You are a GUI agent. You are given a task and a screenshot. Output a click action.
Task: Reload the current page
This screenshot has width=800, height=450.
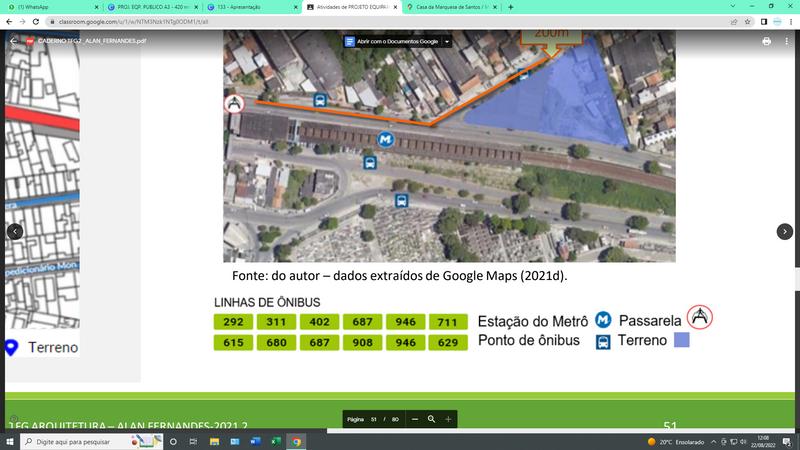[36, 21]
